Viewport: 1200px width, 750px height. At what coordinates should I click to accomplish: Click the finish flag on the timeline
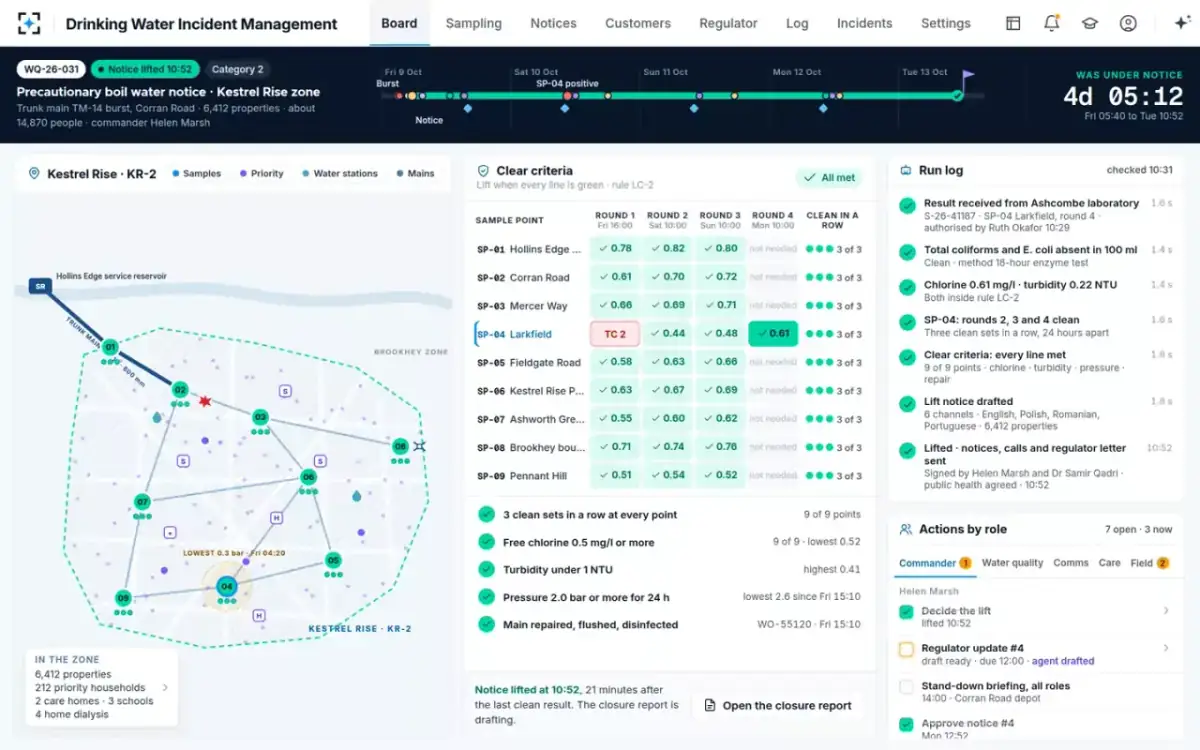[967, 76]
